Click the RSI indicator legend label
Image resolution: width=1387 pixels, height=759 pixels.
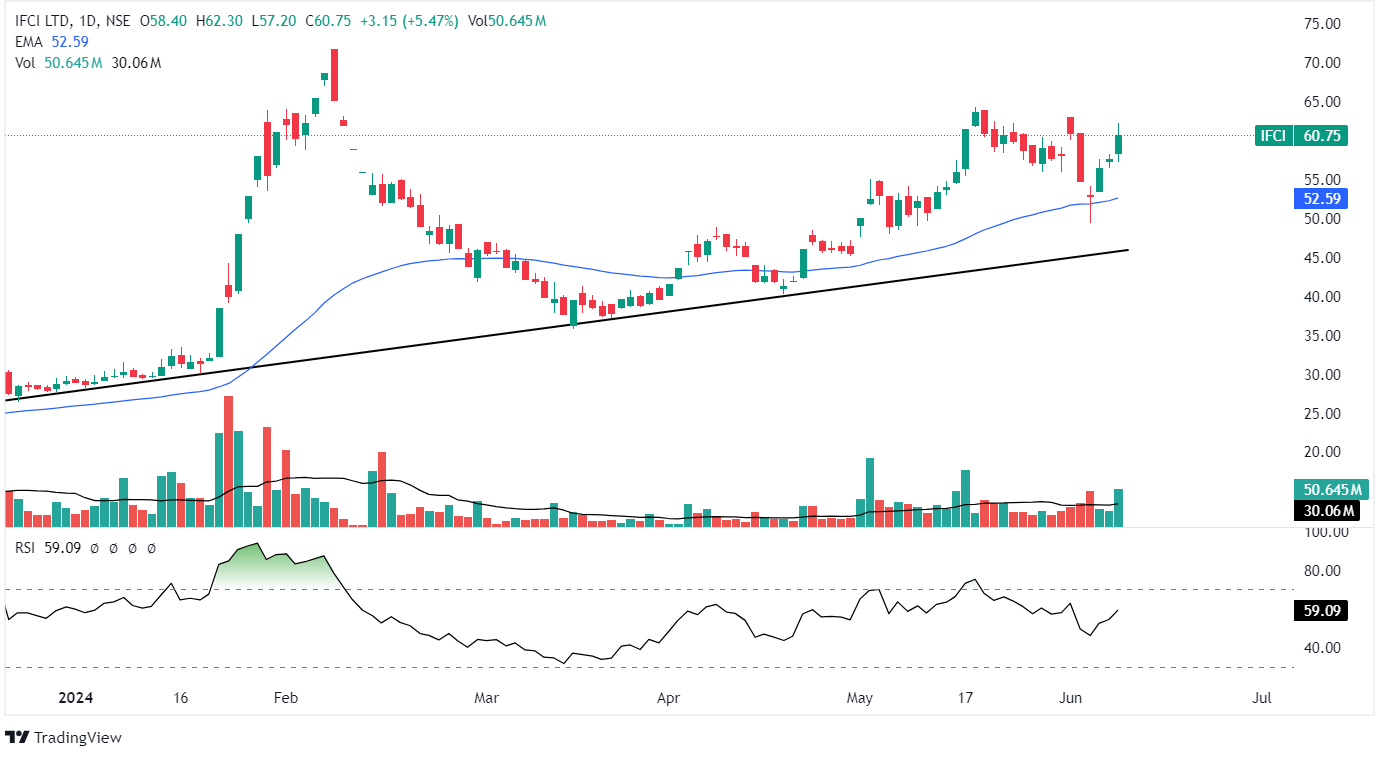27,548
